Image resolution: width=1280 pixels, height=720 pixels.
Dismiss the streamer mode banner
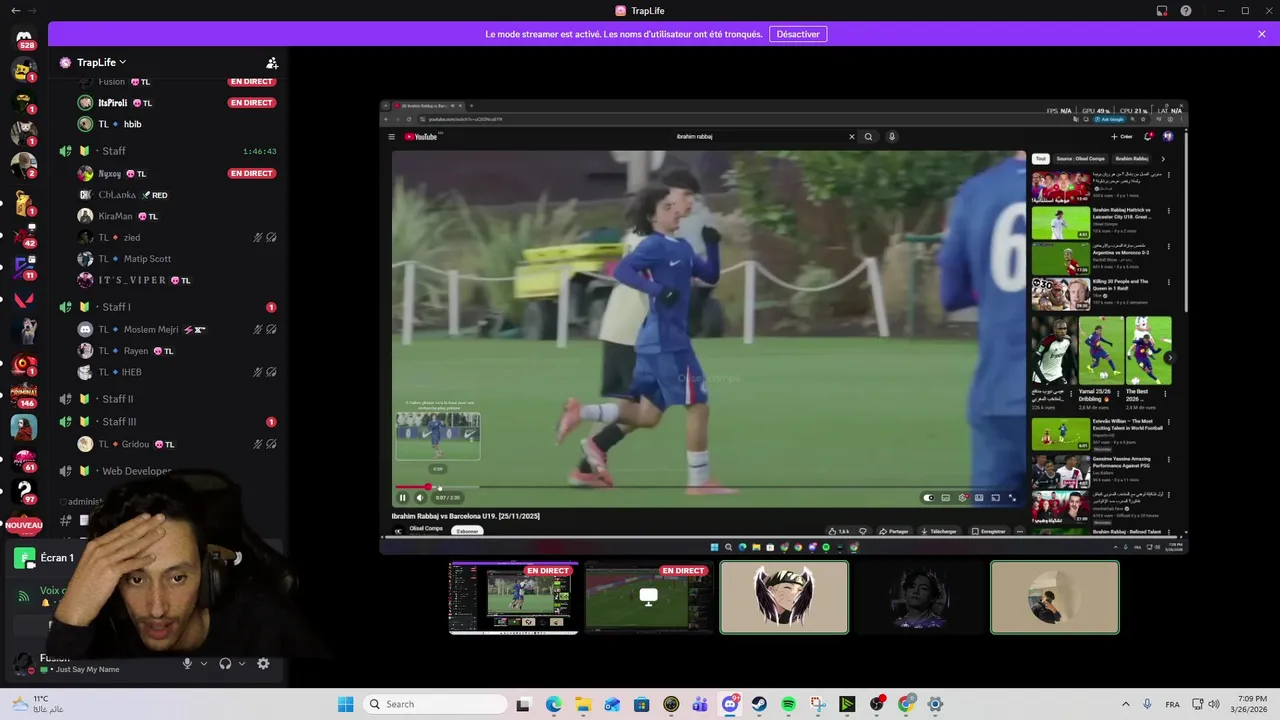pos(1262,34)
